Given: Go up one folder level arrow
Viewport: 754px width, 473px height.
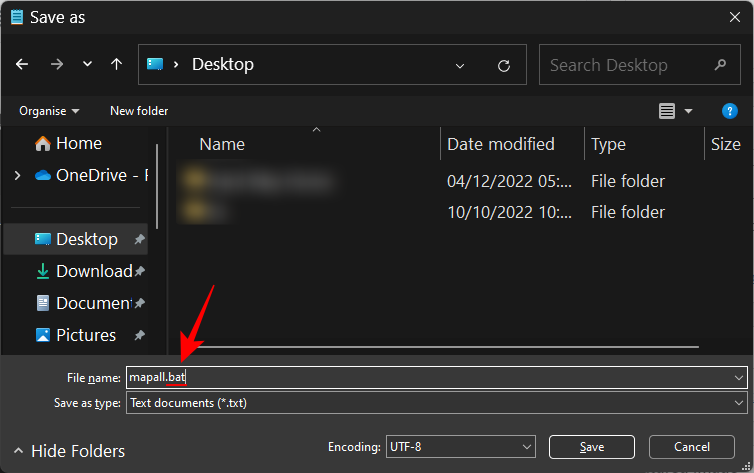Looking at the screenshot, I should (x=116, y=64).
